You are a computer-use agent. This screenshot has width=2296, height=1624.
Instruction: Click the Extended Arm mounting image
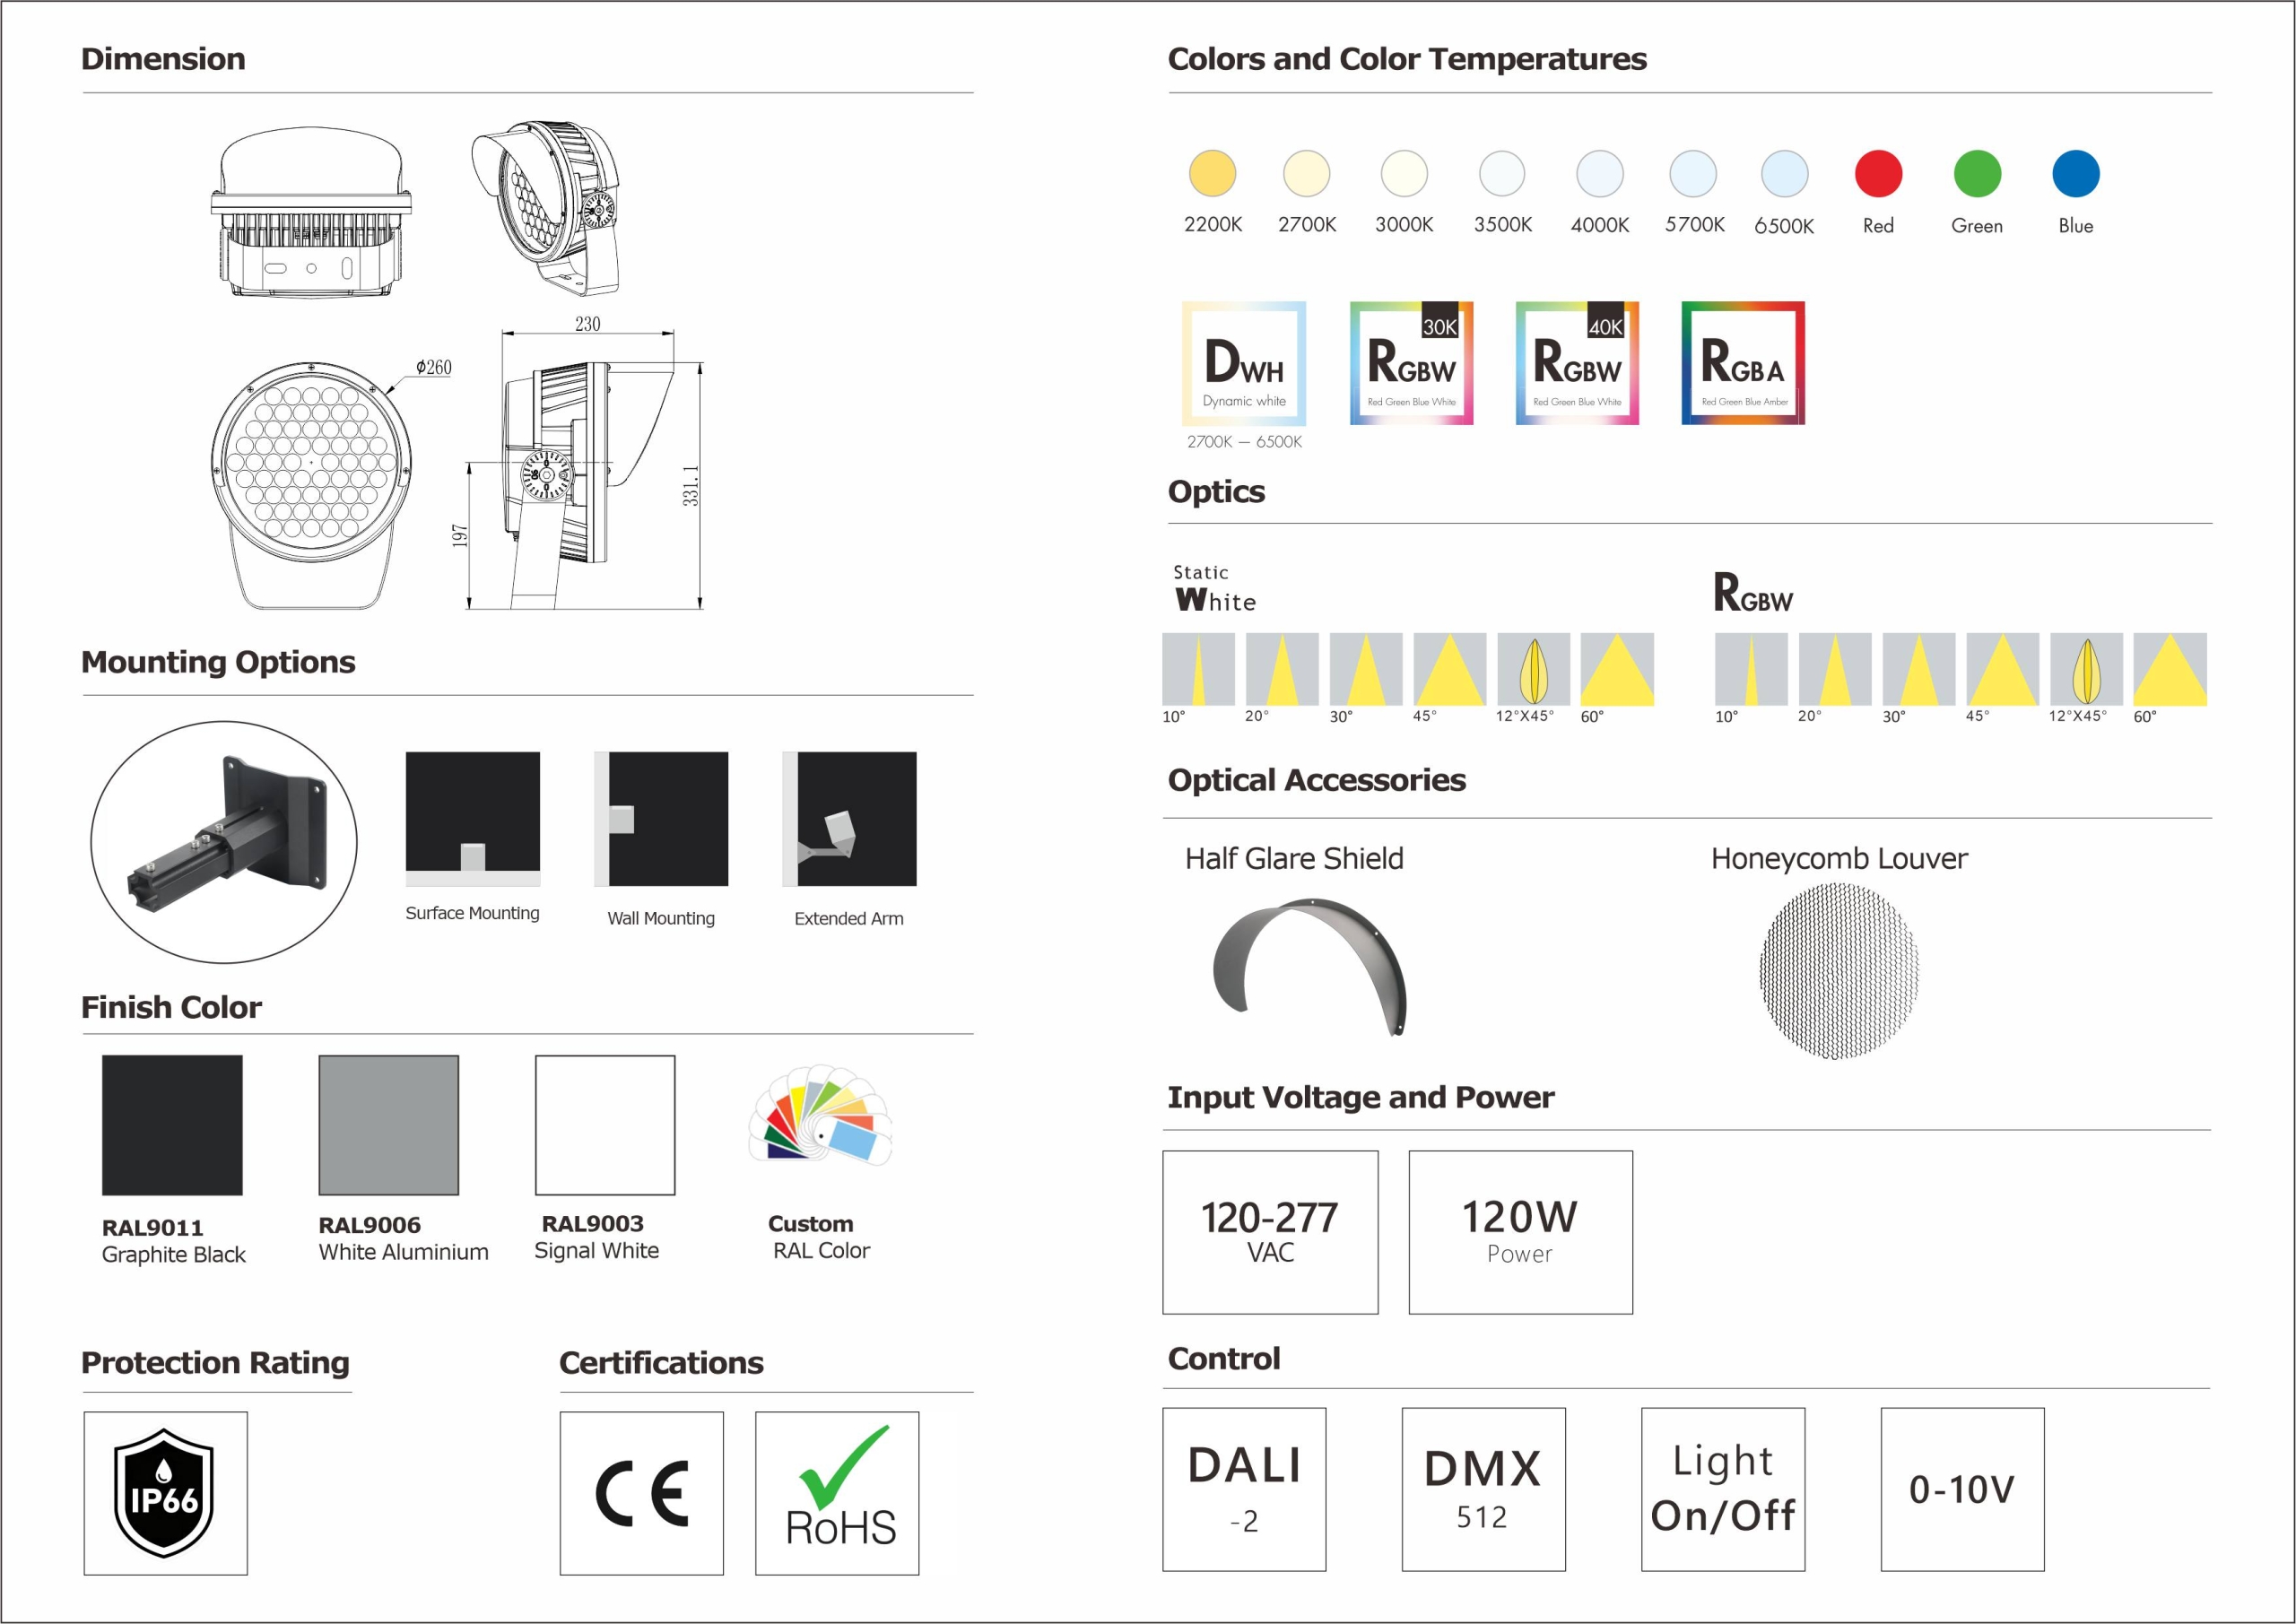pos(849,819)
